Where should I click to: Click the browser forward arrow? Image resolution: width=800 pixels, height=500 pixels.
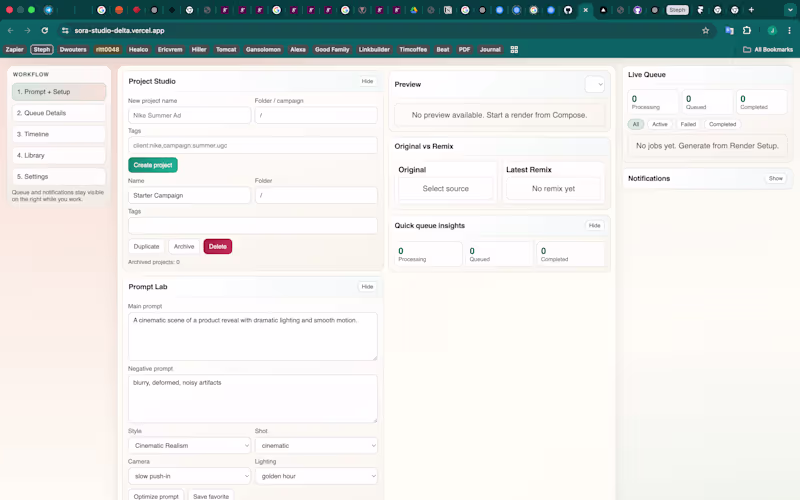28,31
